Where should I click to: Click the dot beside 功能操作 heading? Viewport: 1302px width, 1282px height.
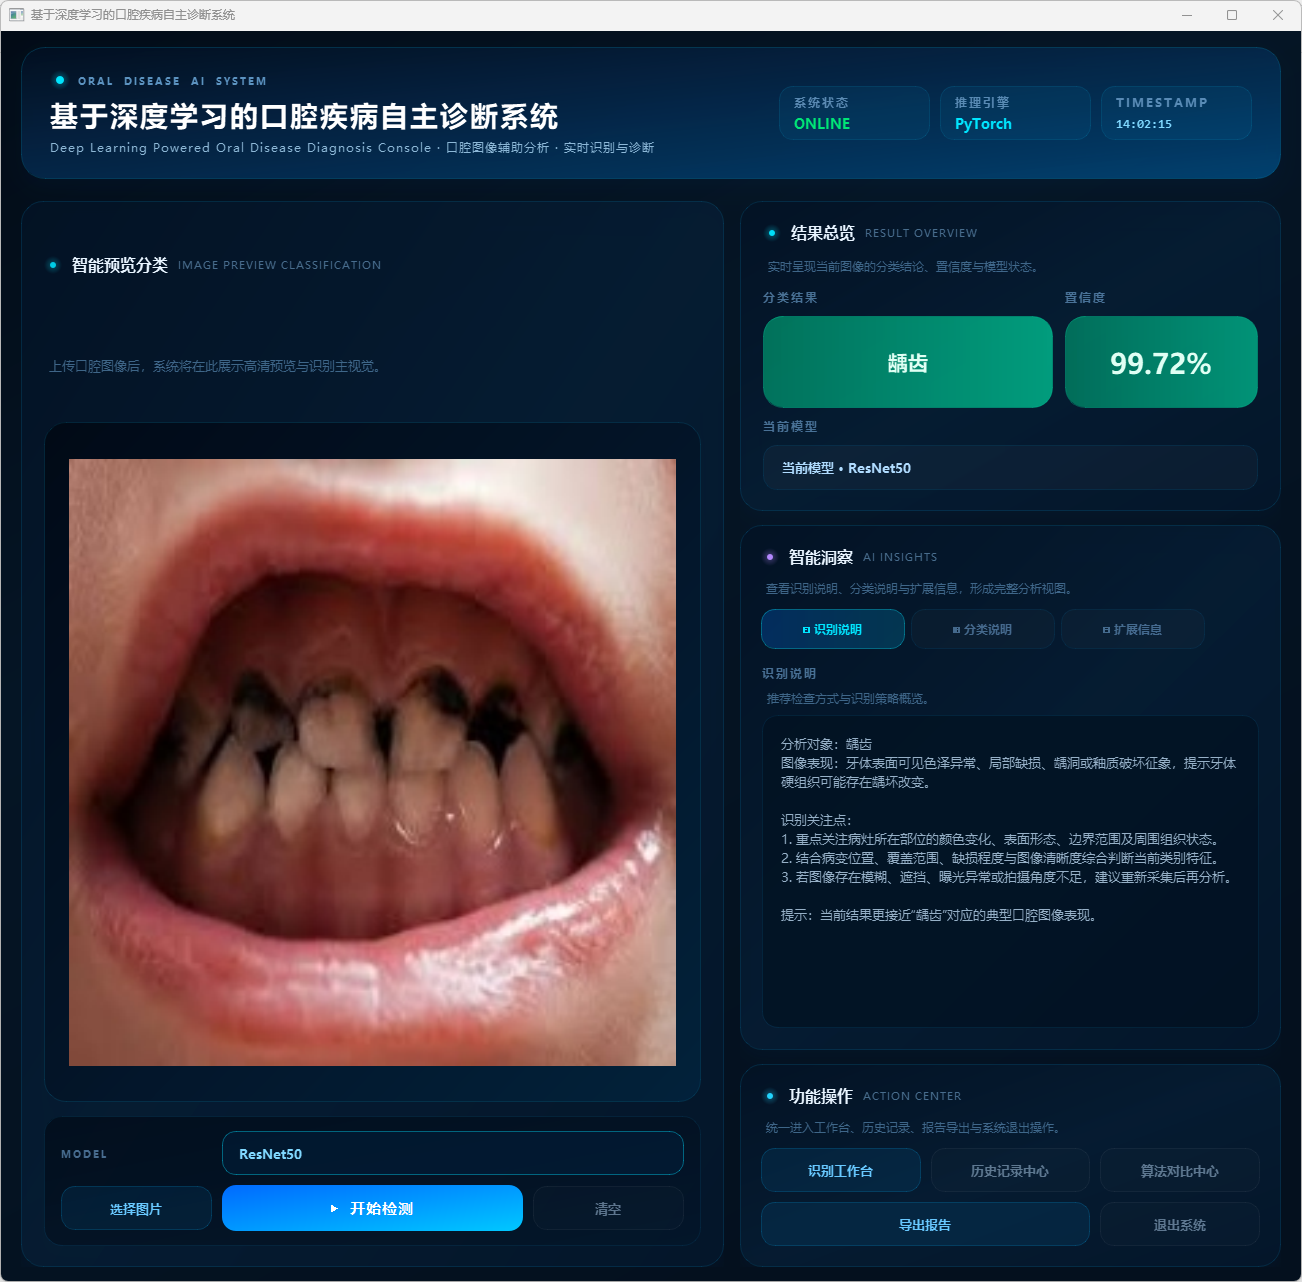[770, 1096]
